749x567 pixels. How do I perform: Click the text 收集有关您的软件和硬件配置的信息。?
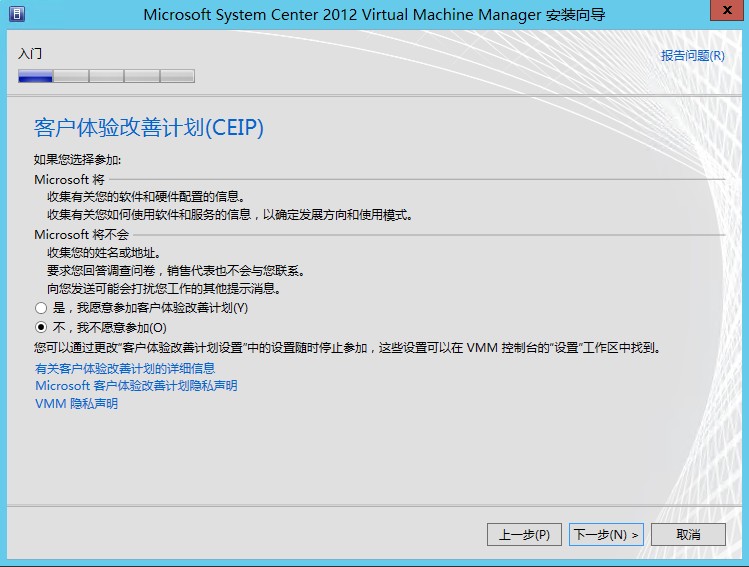pyautogui.click(x=146, y=197)
